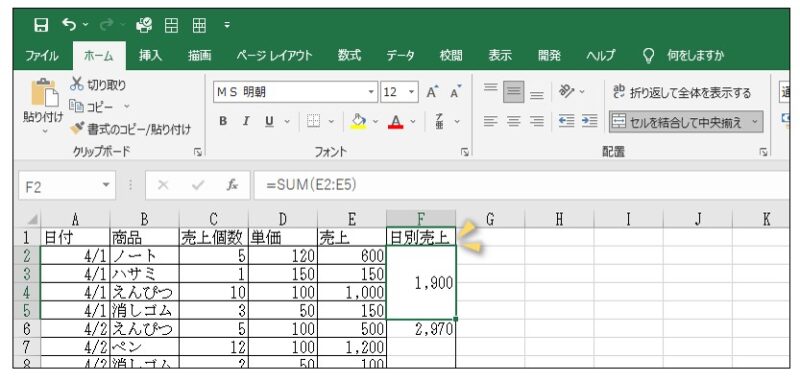Click 折り返して全体を表示する wrap text
This screenshot has height=382, width=800.
(x=682, y=93)
